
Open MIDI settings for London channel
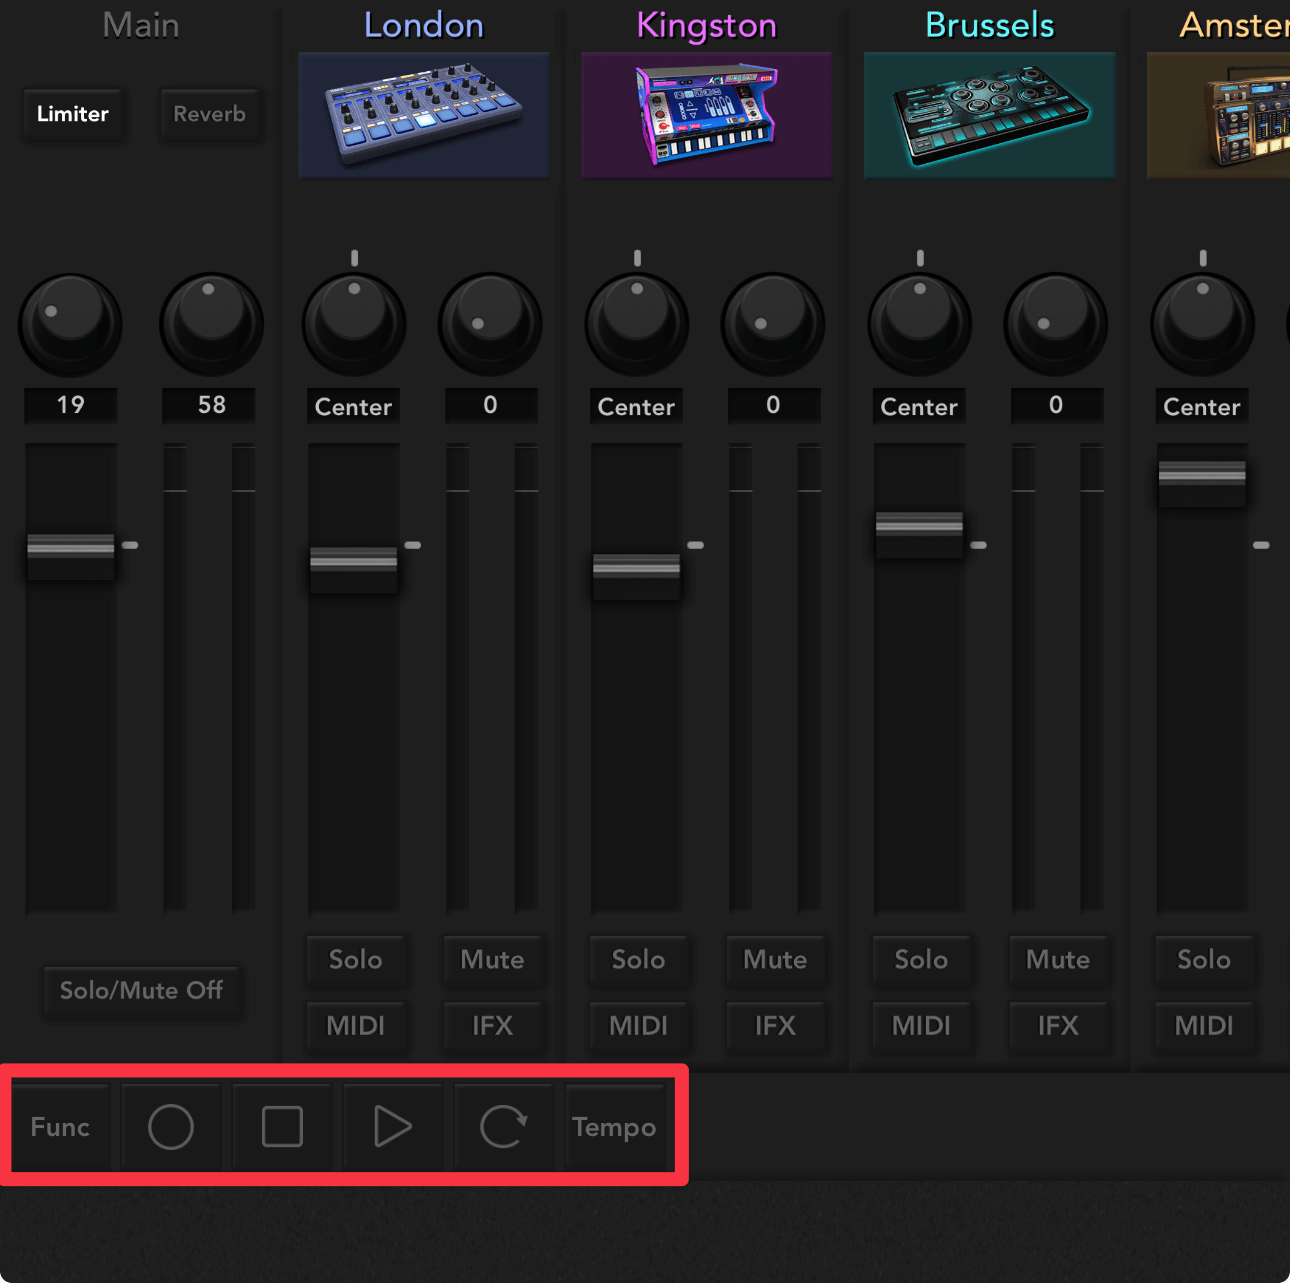(355, 1026)
